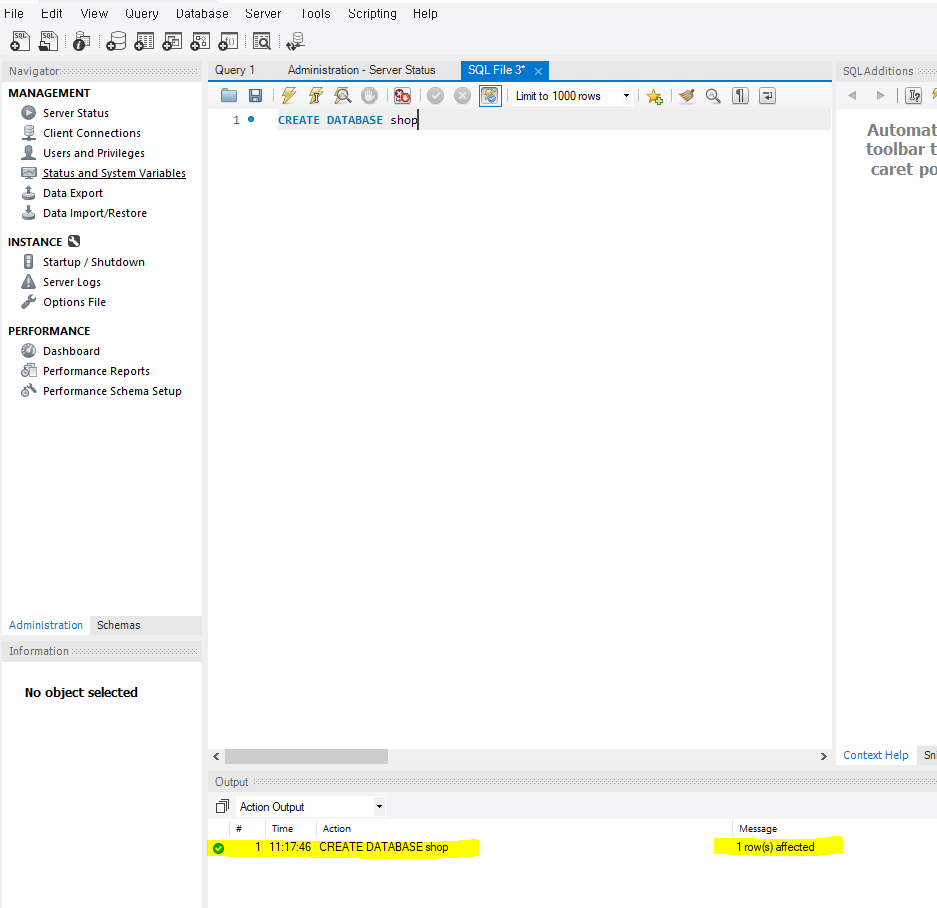Screen dimensions: 937x908
Task: Switch Navigator to Administration tab
Action: pos(46,625)
